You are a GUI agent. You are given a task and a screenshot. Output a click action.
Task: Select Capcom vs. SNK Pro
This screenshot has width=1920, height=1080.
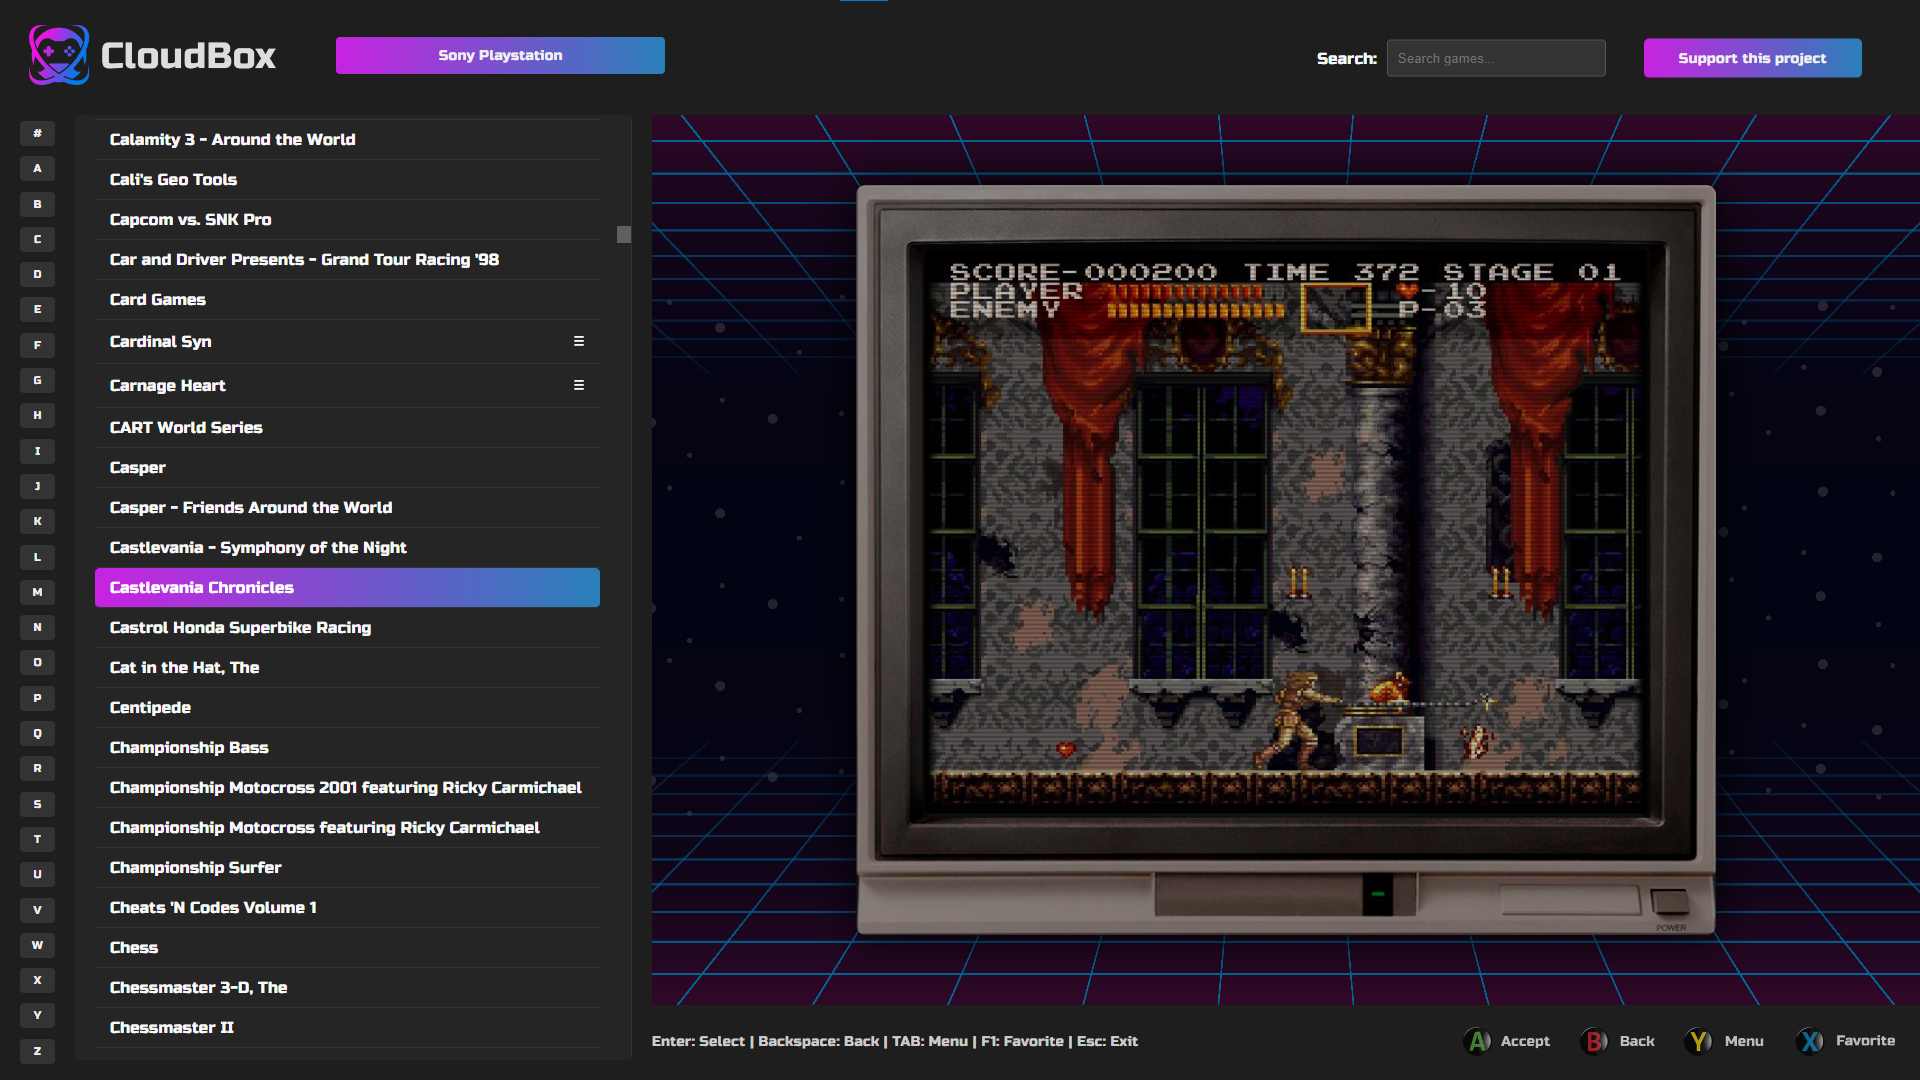(x=347, y=219)
